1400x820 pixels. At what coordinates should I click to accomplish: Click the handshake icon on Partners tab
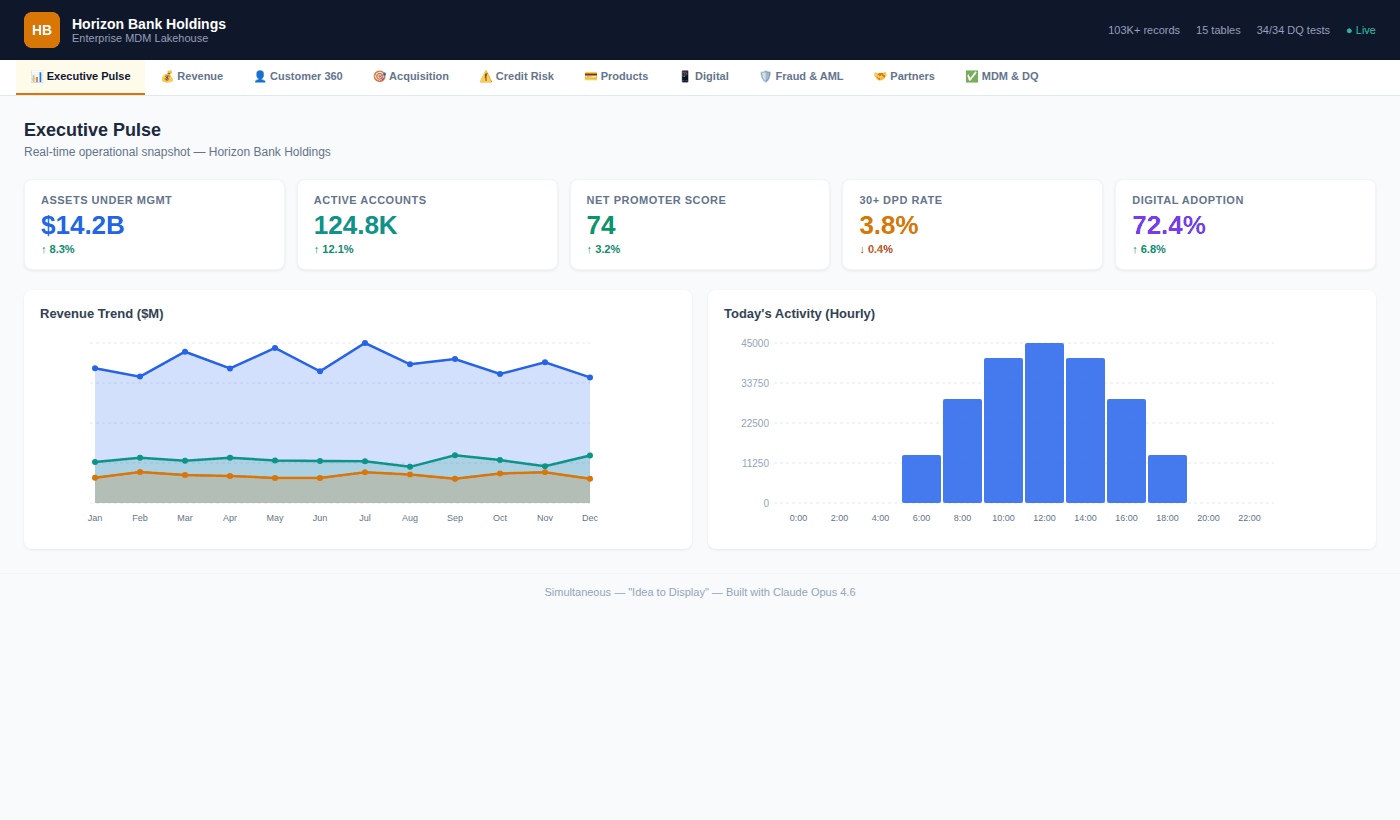pyautogui.click(x=880, y=77)
